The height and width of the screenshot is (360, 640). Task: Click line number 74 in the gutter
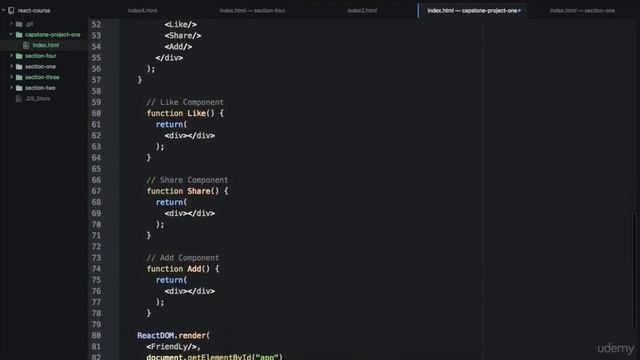pos(96,269)
